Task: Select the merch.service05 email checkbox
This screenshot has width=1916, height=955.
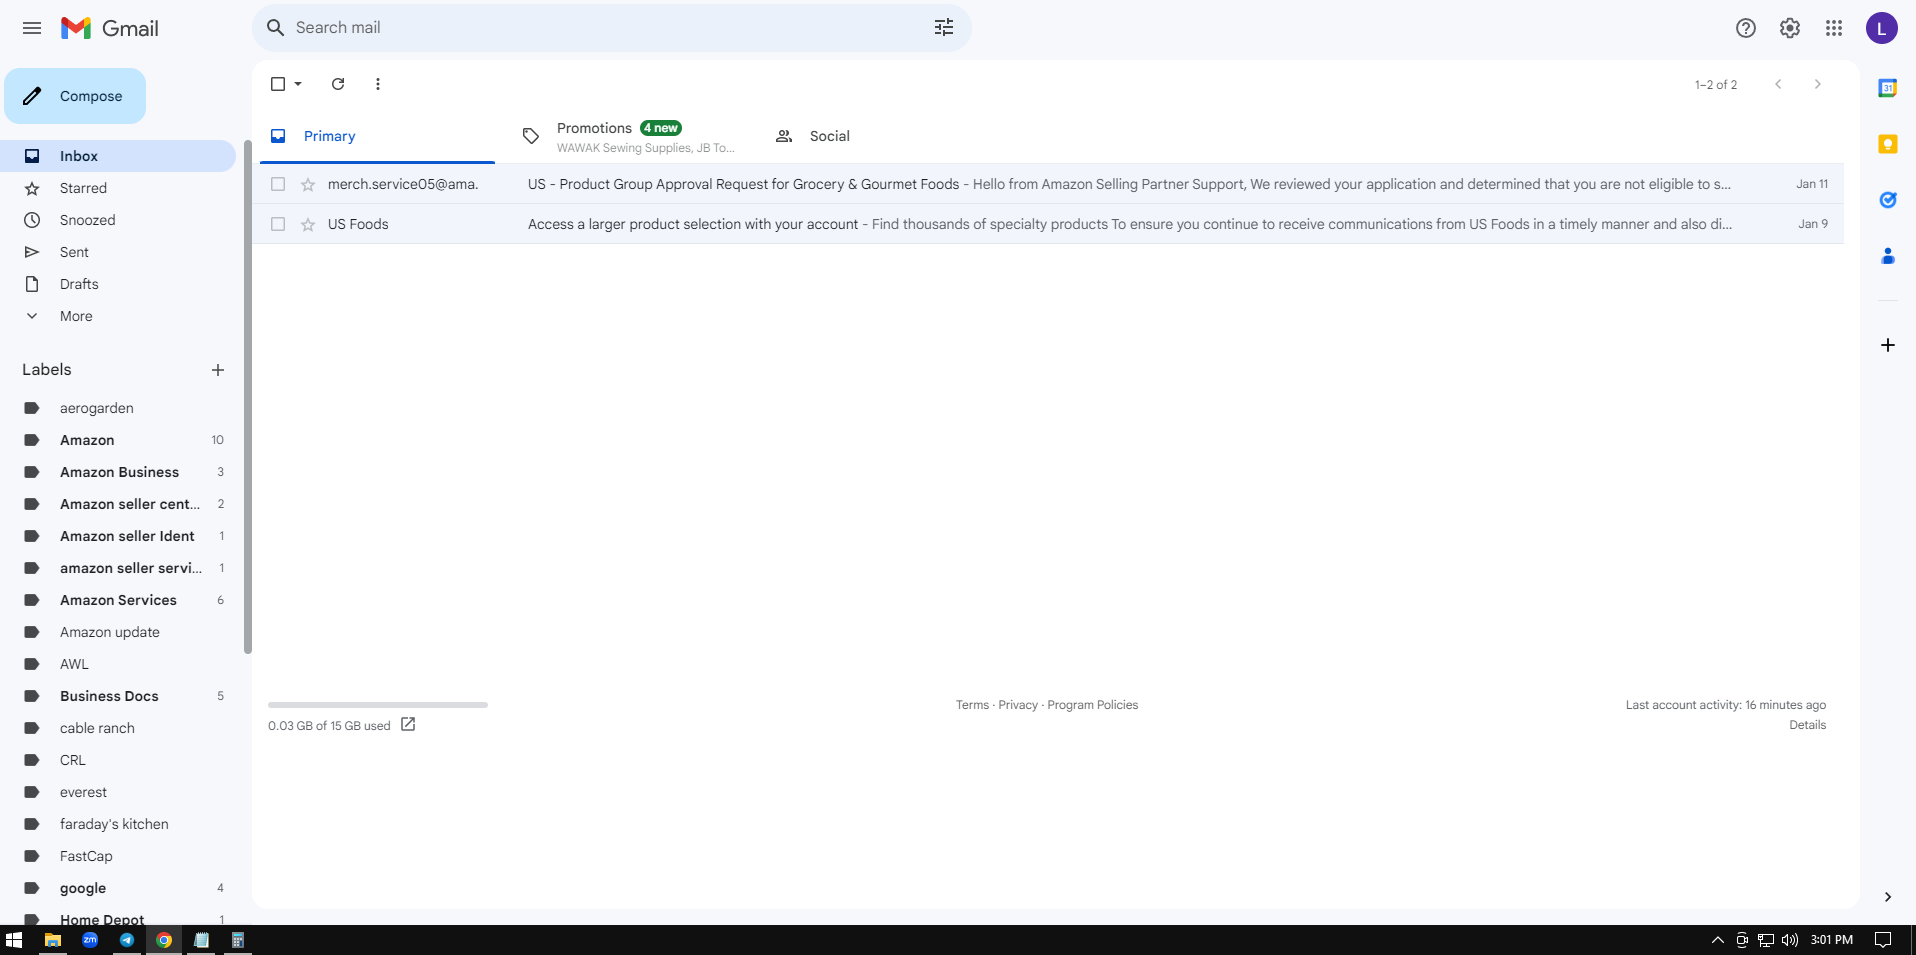Action: pyautogui.click(x=278, y=184)
